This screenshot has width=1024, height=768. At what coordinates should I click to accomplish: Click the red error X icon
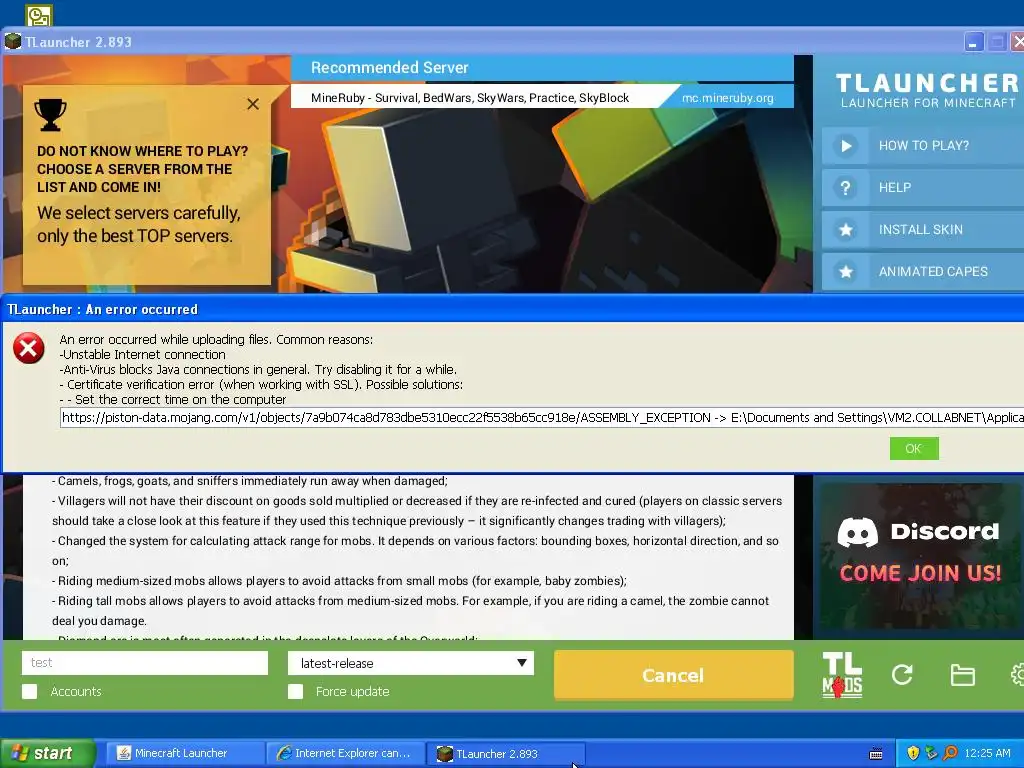coord(29,348)
